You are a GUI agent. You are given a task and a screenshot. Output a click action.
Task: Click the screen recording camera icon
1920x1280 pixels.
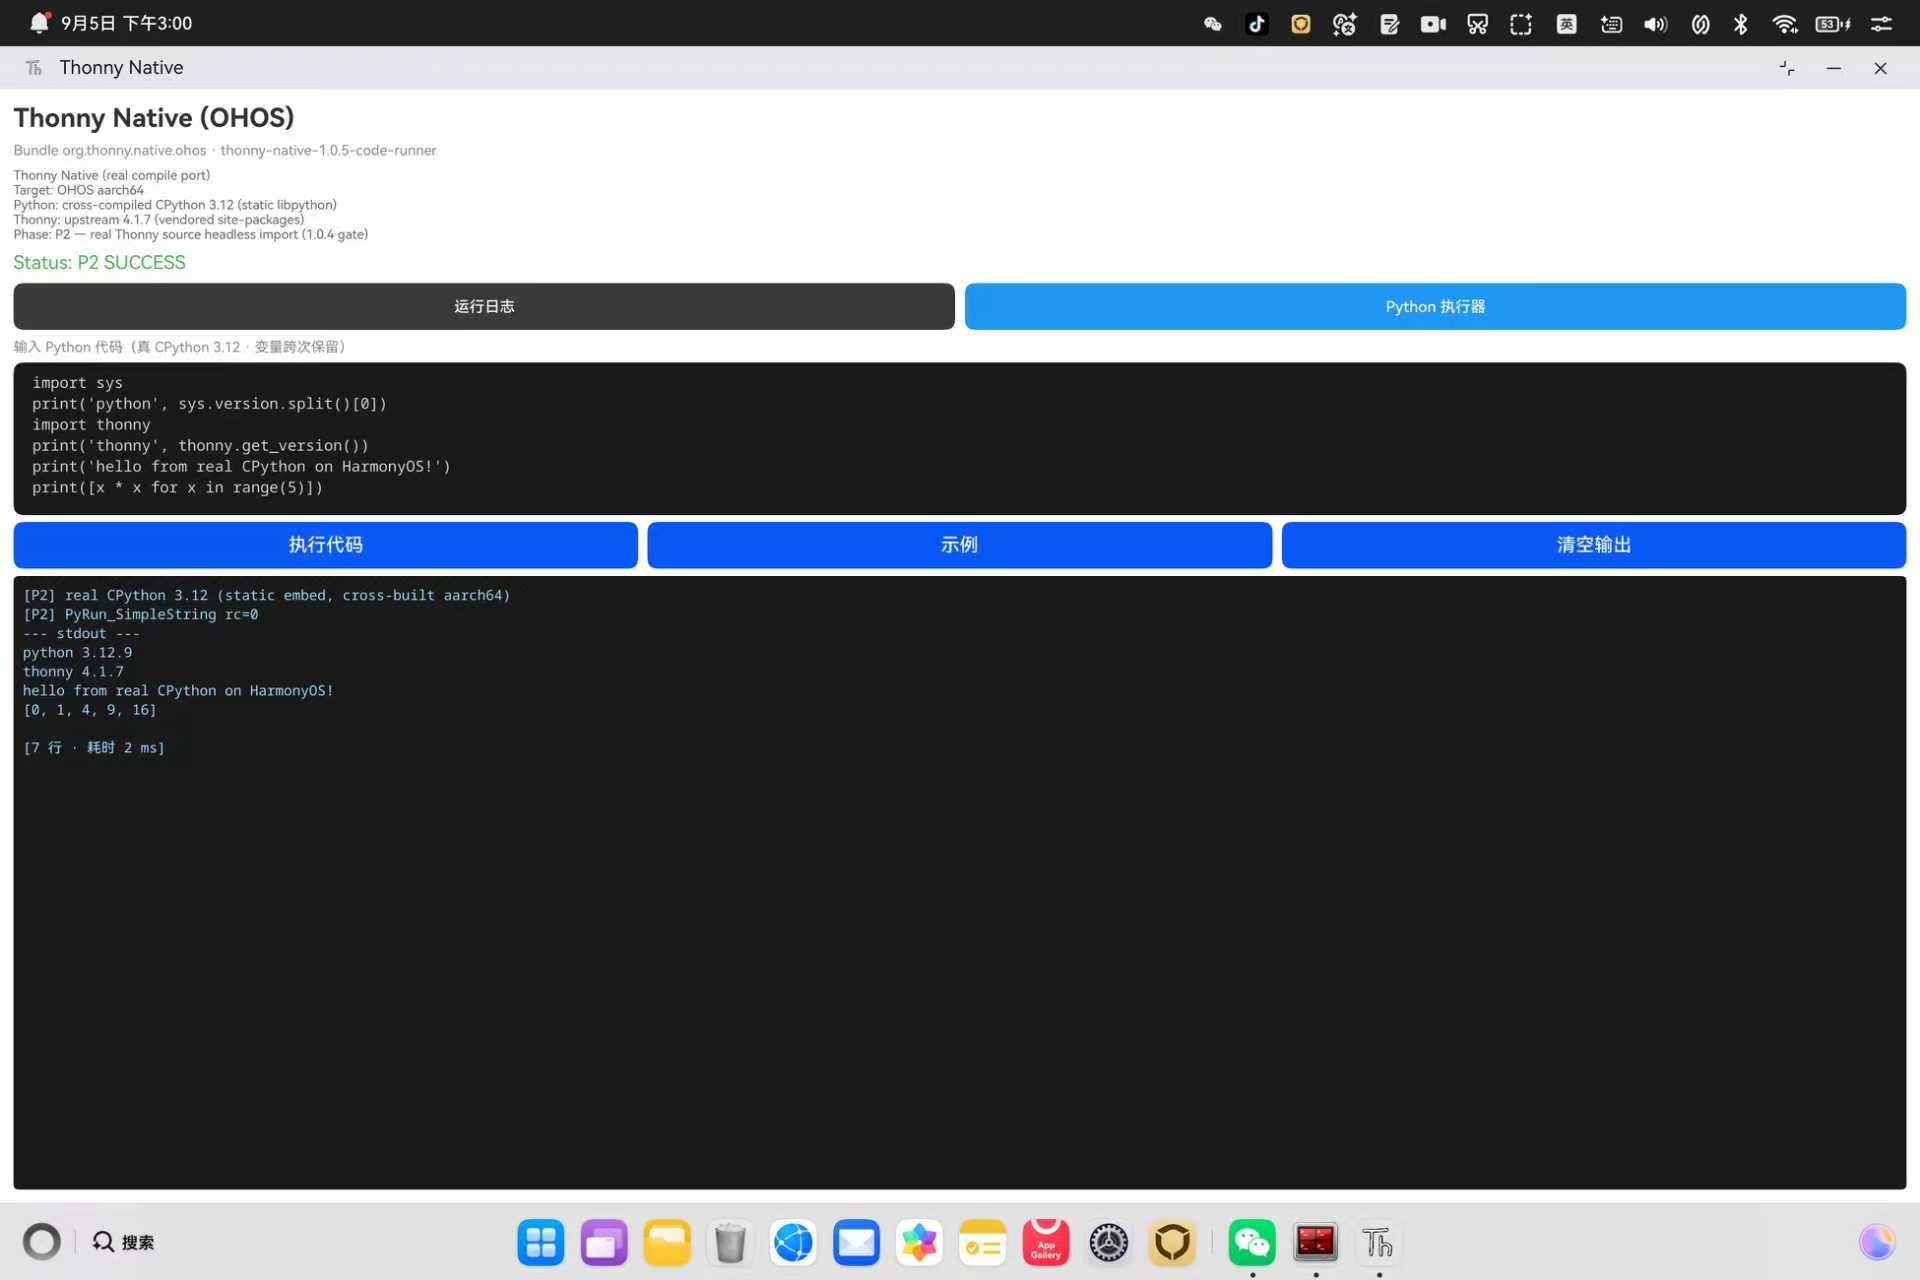click(1433, 24)
